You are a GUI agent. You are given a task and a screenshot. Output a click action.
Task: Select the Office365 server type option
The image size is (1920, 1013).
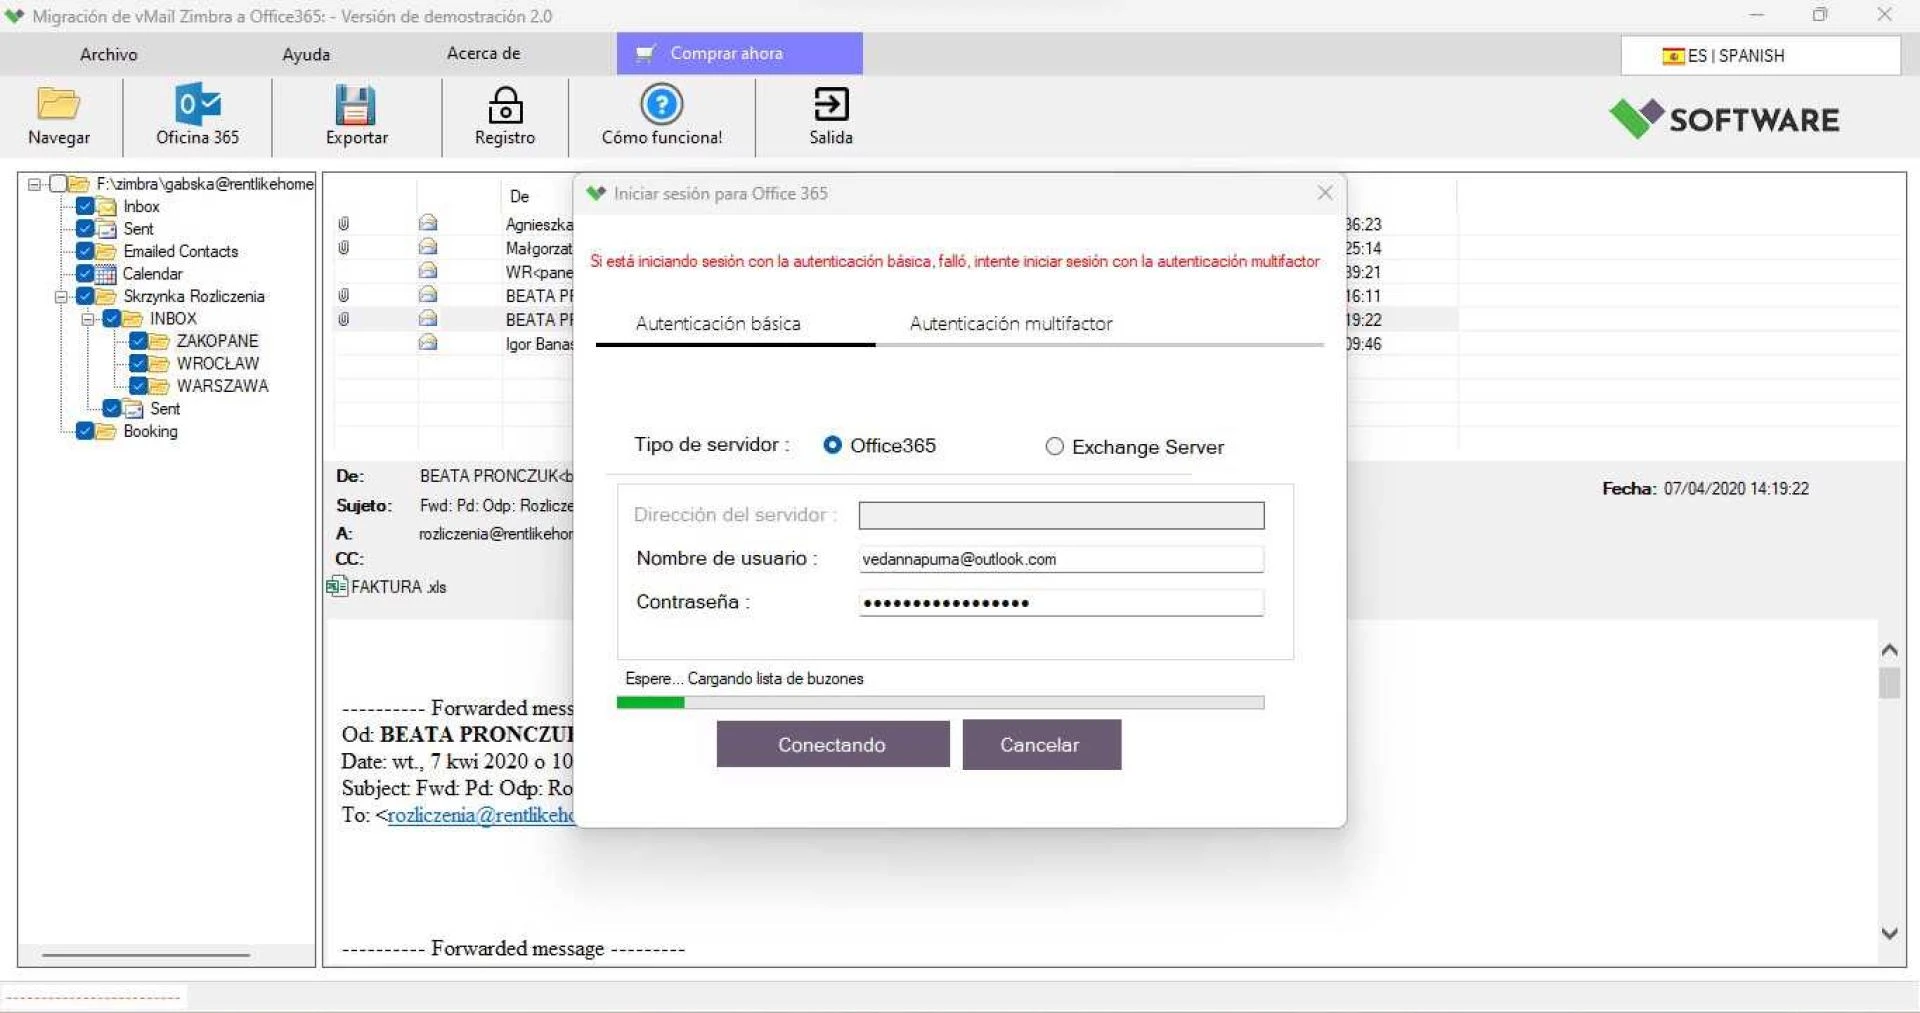coord(832,445)
